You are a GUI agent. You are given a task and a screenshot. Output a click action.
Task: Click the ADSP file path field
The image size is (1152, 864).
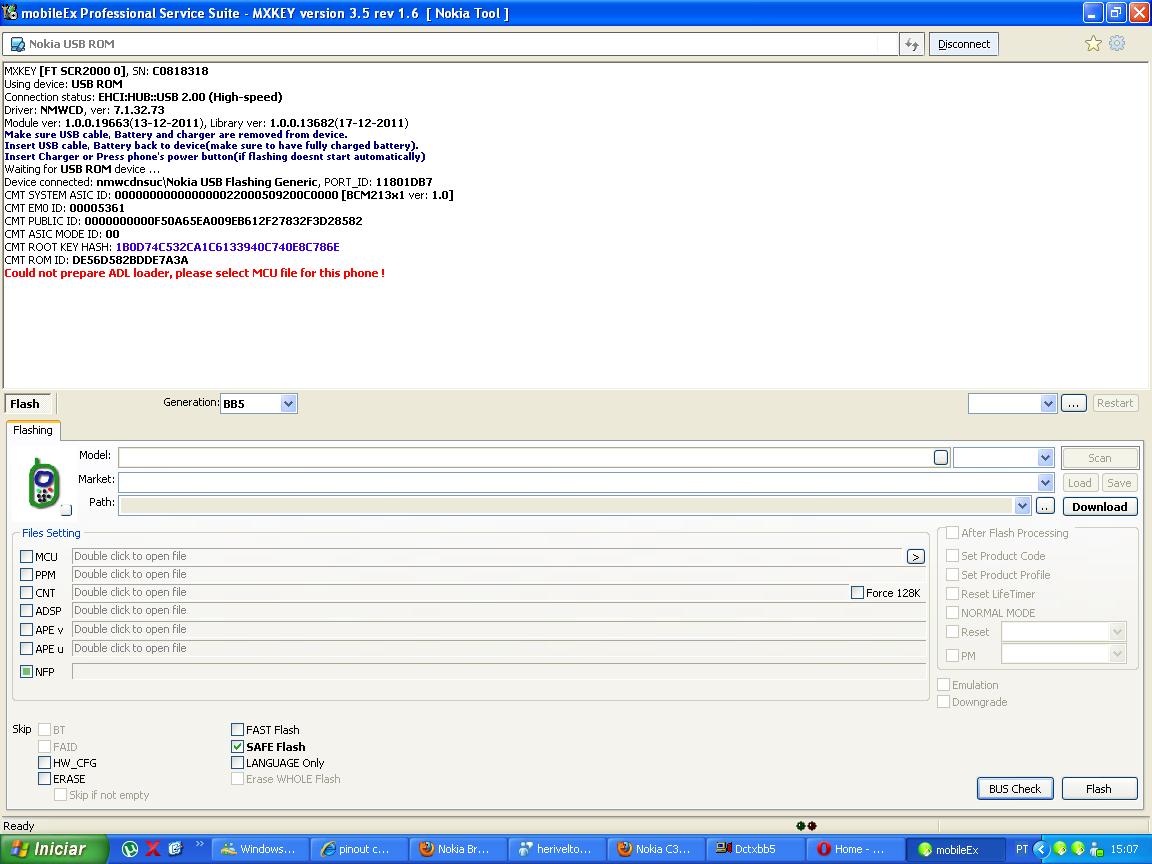pos(499,611)
